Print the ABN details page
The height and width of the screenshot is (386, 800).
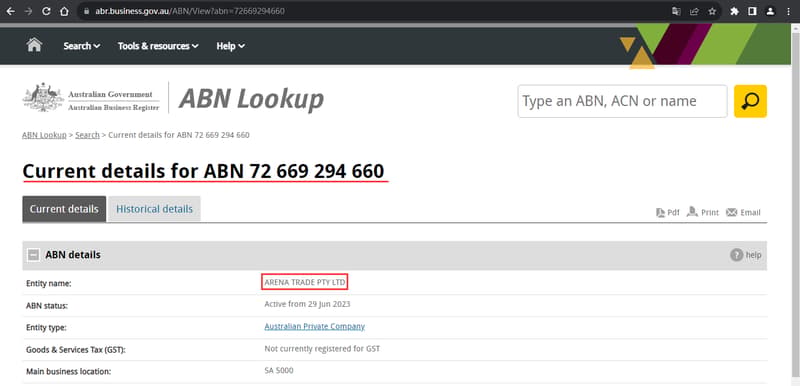703,212
